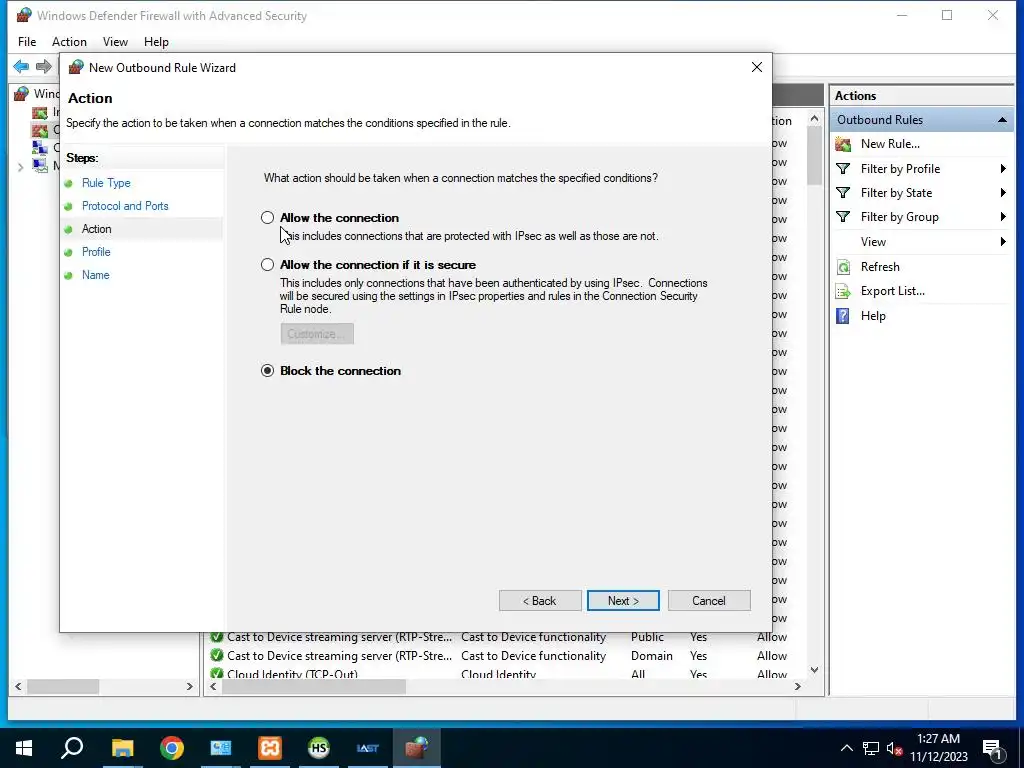
Task: Click the Connection Security Rules tree icon
Action: tap(40, 148)
